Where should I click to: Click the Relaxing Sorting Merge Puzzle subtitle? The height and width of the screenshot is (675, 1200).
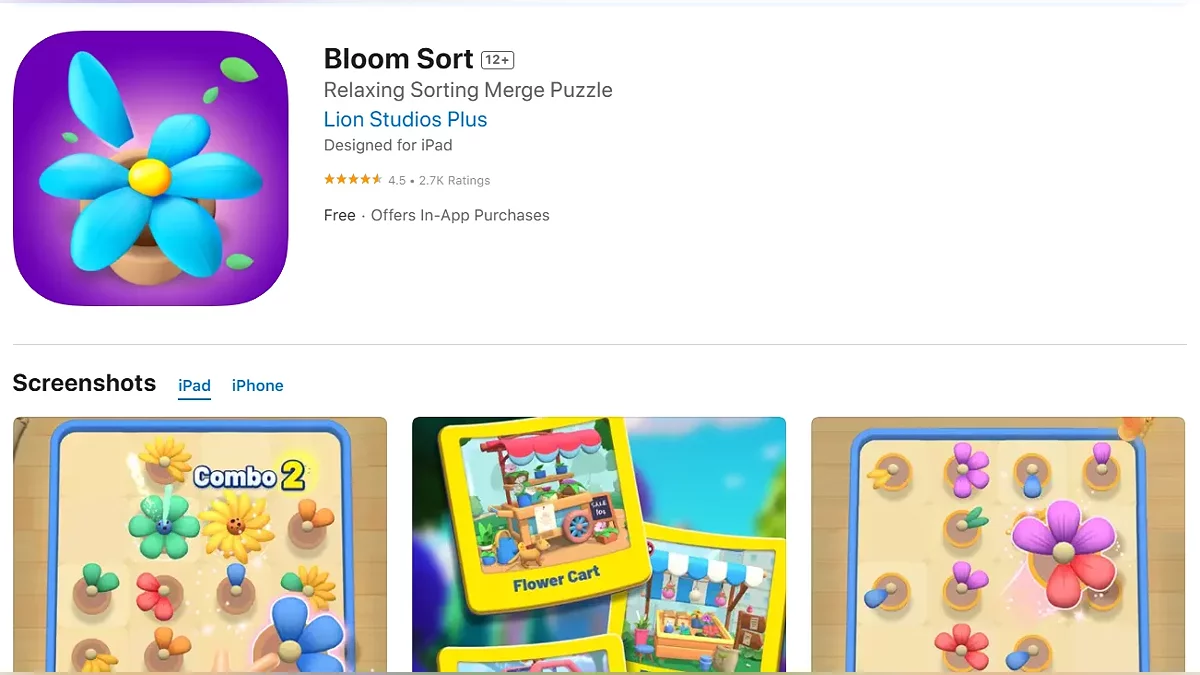click(468, 90)
